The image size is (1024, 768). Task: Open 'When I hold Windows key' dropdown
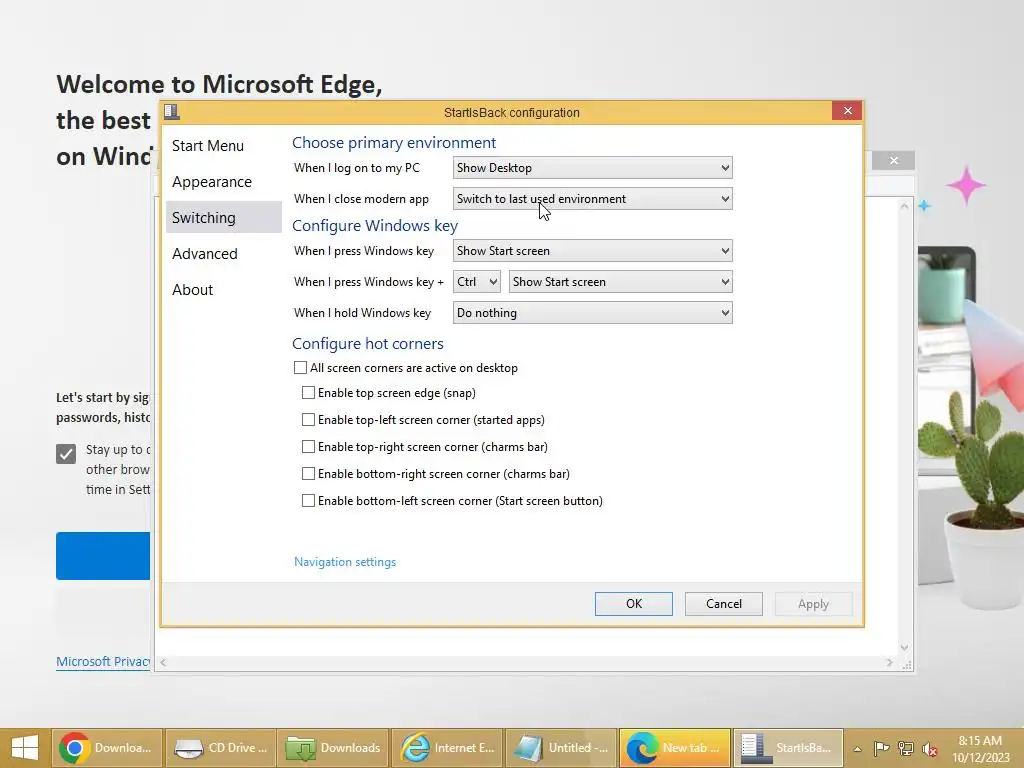[592, 313]
